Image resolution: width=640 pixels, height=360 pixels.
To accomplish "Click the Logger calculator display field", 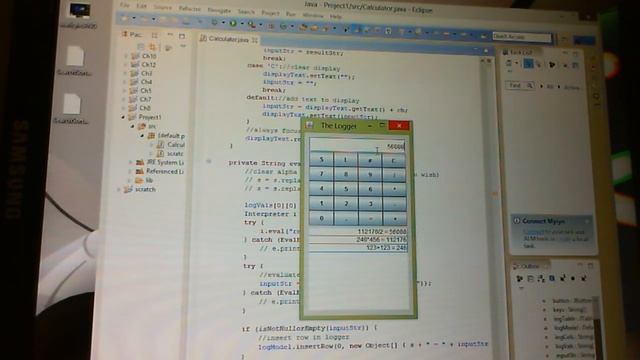I will point(357,145).
